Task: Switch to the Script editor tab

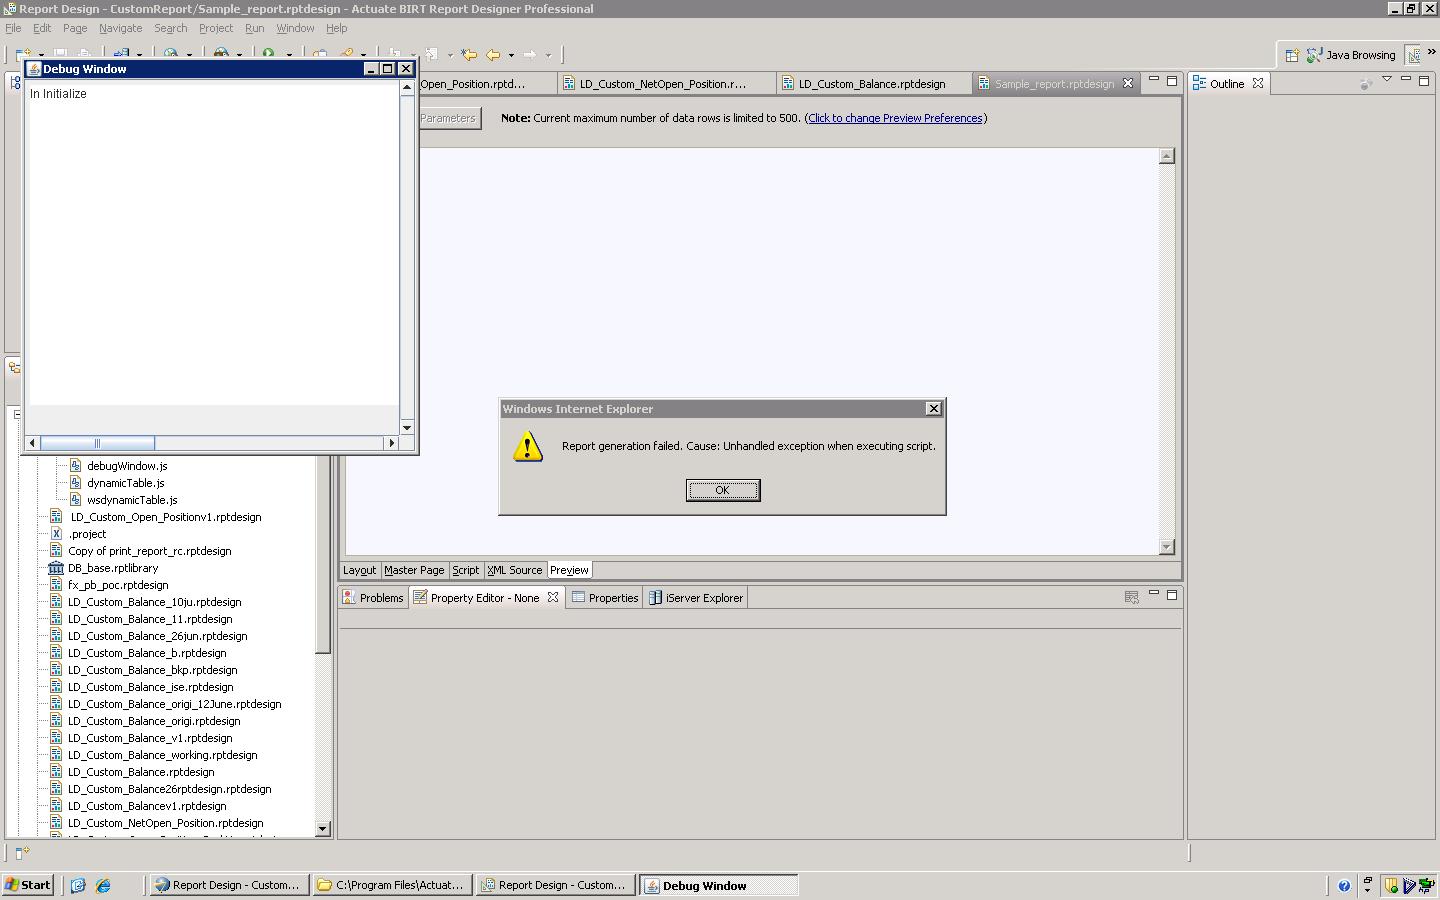Action: pos(465,570)
